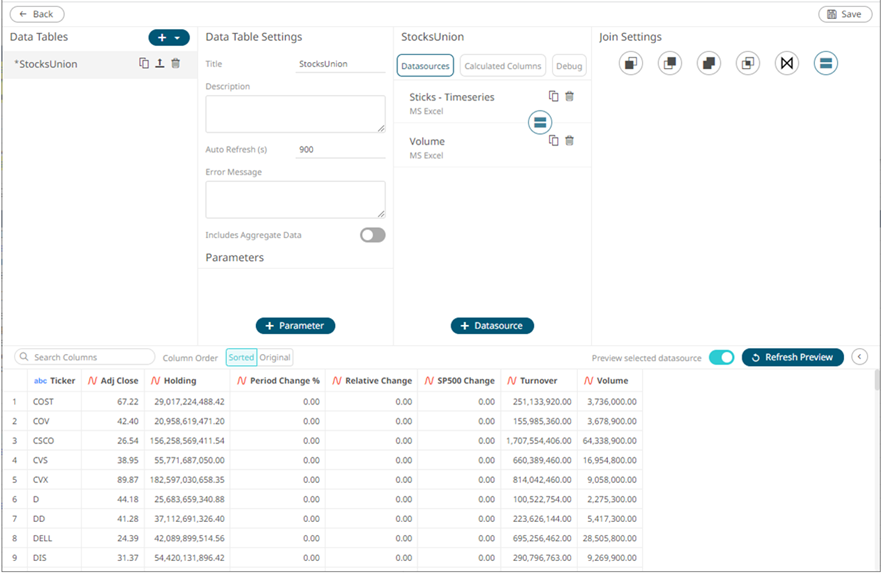Click the upload icon beside StocksUnion
Screen dimensions: 883x575
pos(159,64)
